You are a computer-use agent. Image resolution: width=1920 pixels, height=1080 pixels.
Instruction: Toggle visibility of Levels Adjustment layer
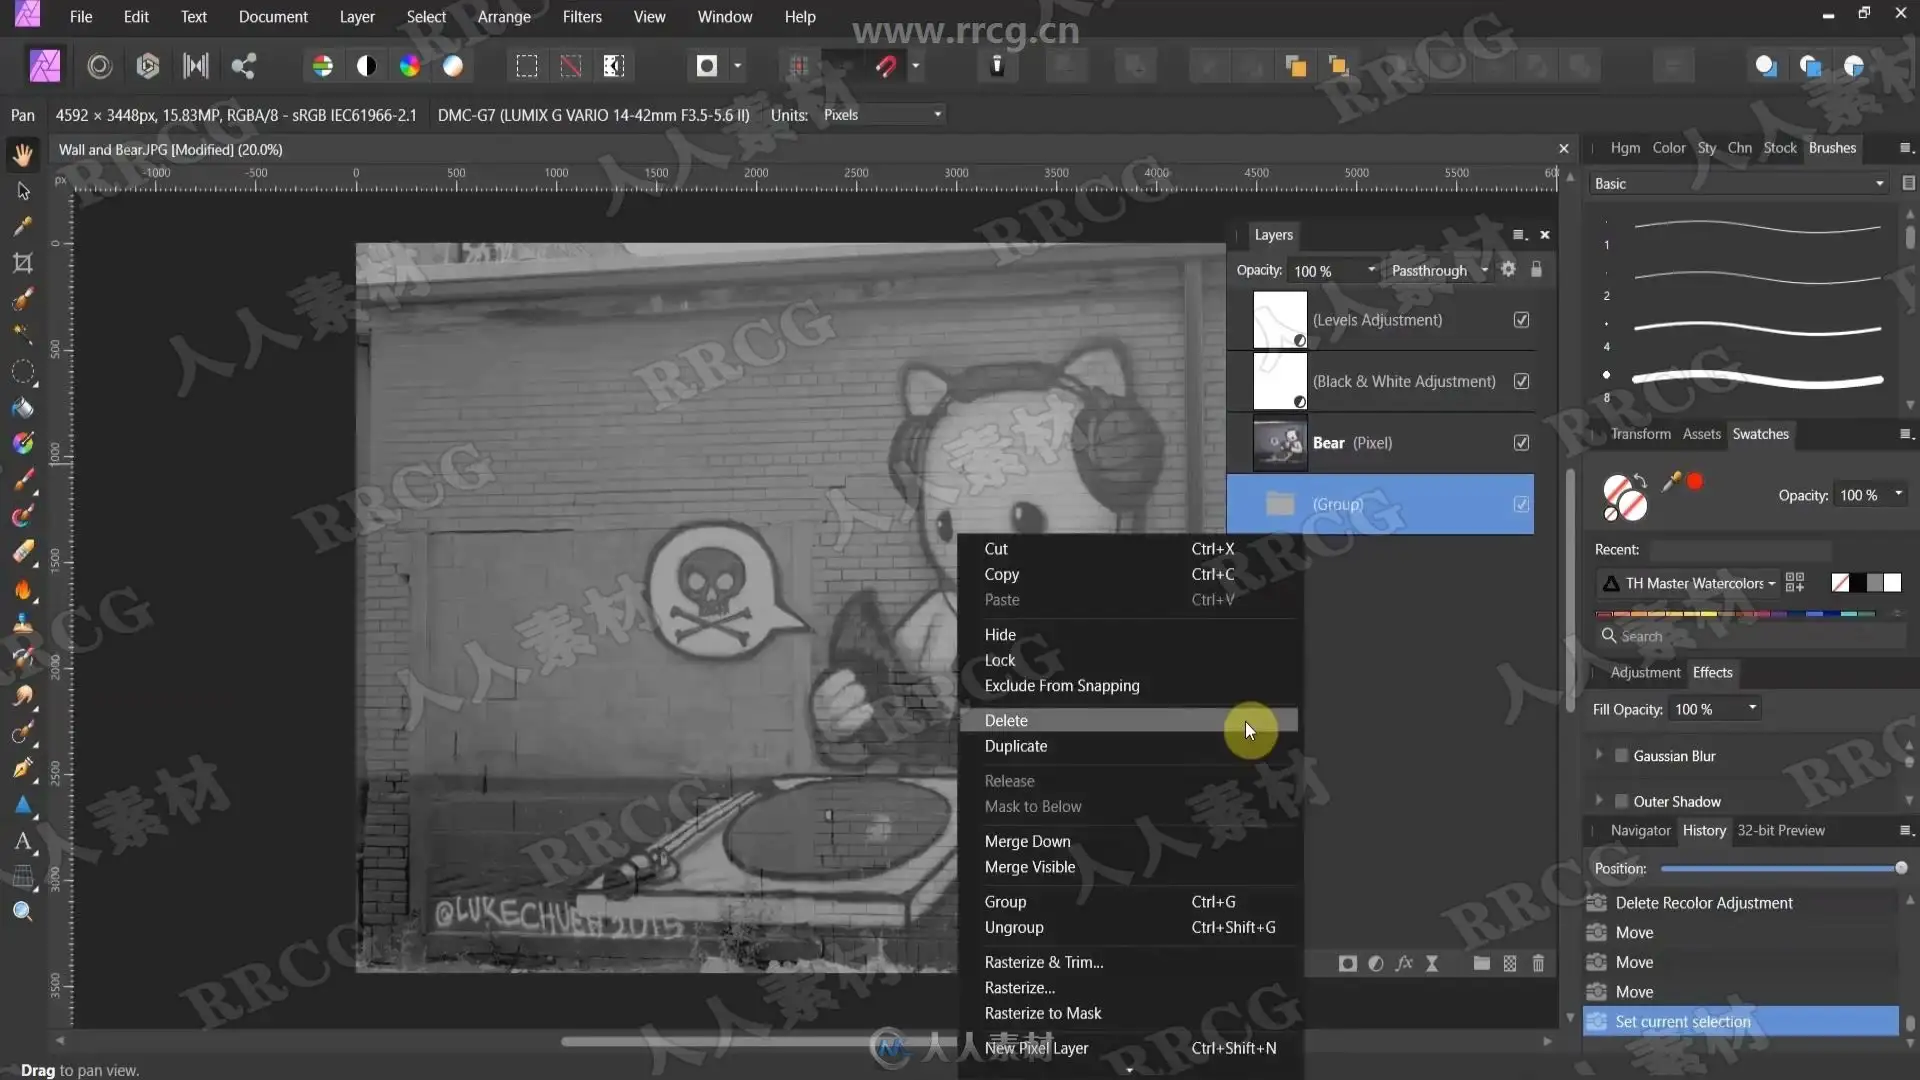tap(1521, 320)
